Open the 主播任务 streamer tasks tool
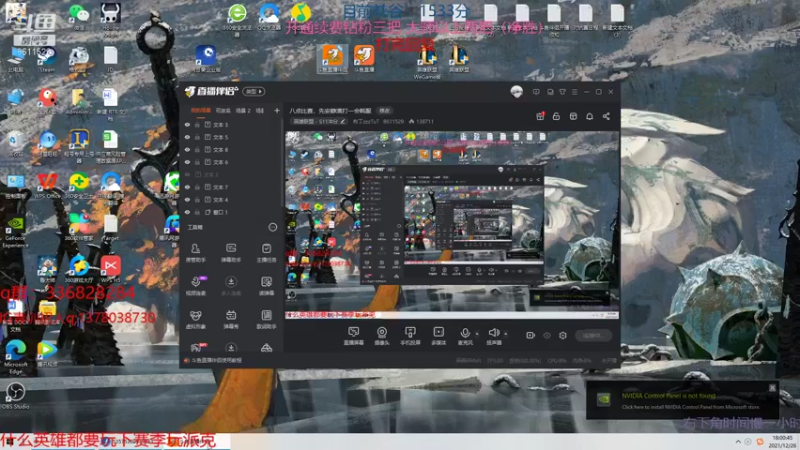This screenshot has height=450, width=800. point(266,253)
